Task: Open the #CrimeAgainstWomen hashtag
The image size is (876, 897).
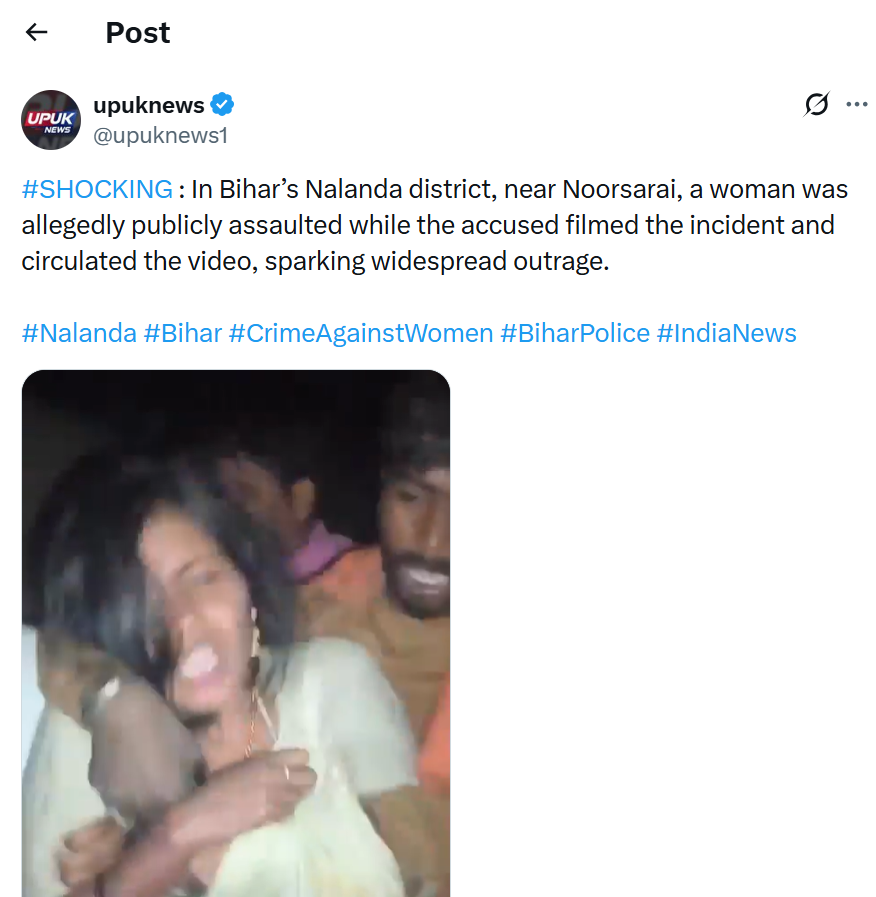Action: pos(361,333)
